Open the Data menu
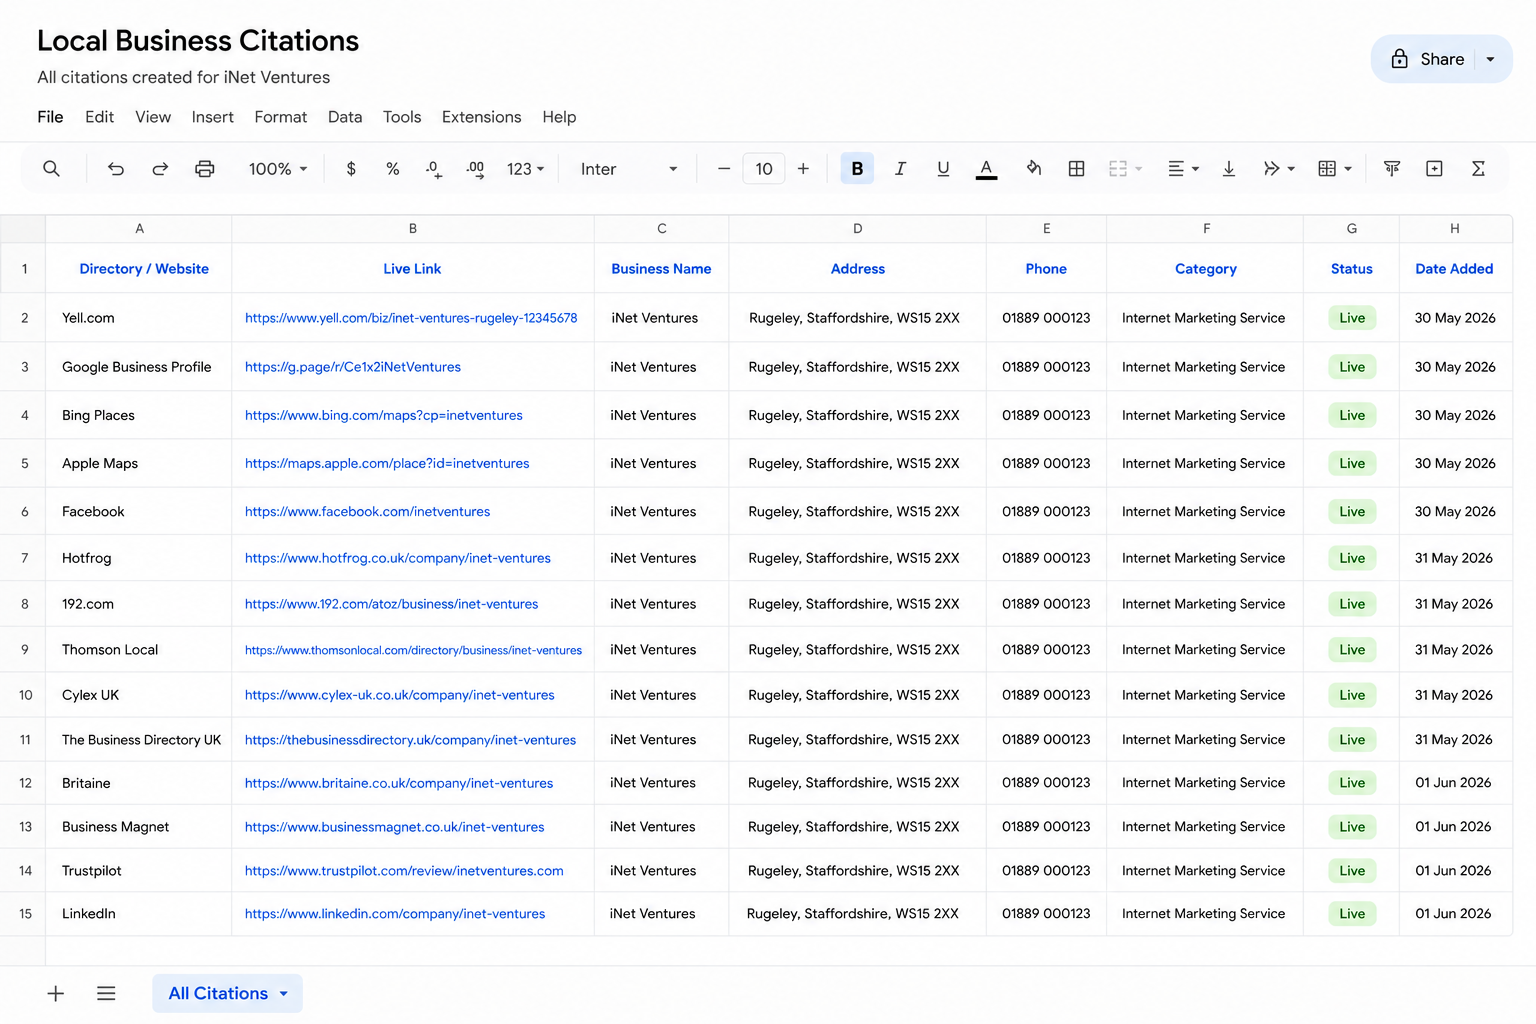Image resolution: width=1536 pixels, height=1024 pixels. pos(345,117)
